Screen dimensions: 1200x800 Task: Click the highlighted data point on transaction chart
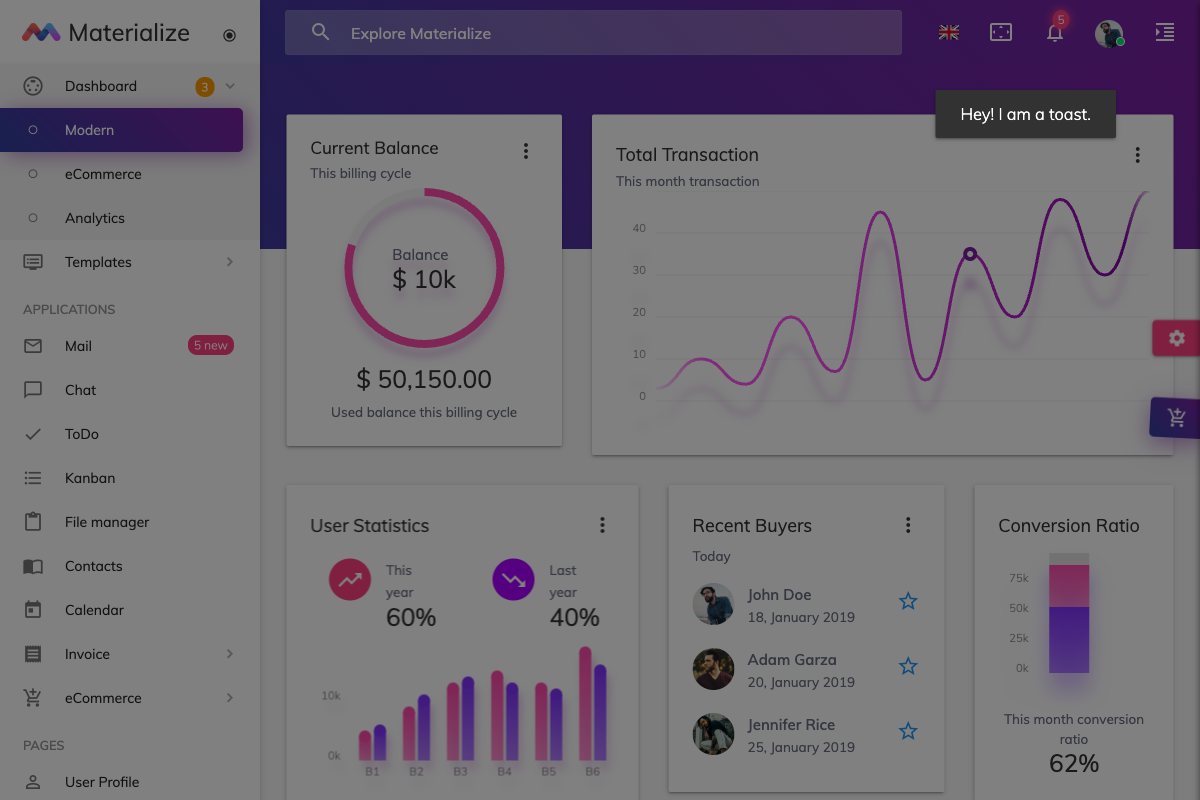tap(969, 254)
